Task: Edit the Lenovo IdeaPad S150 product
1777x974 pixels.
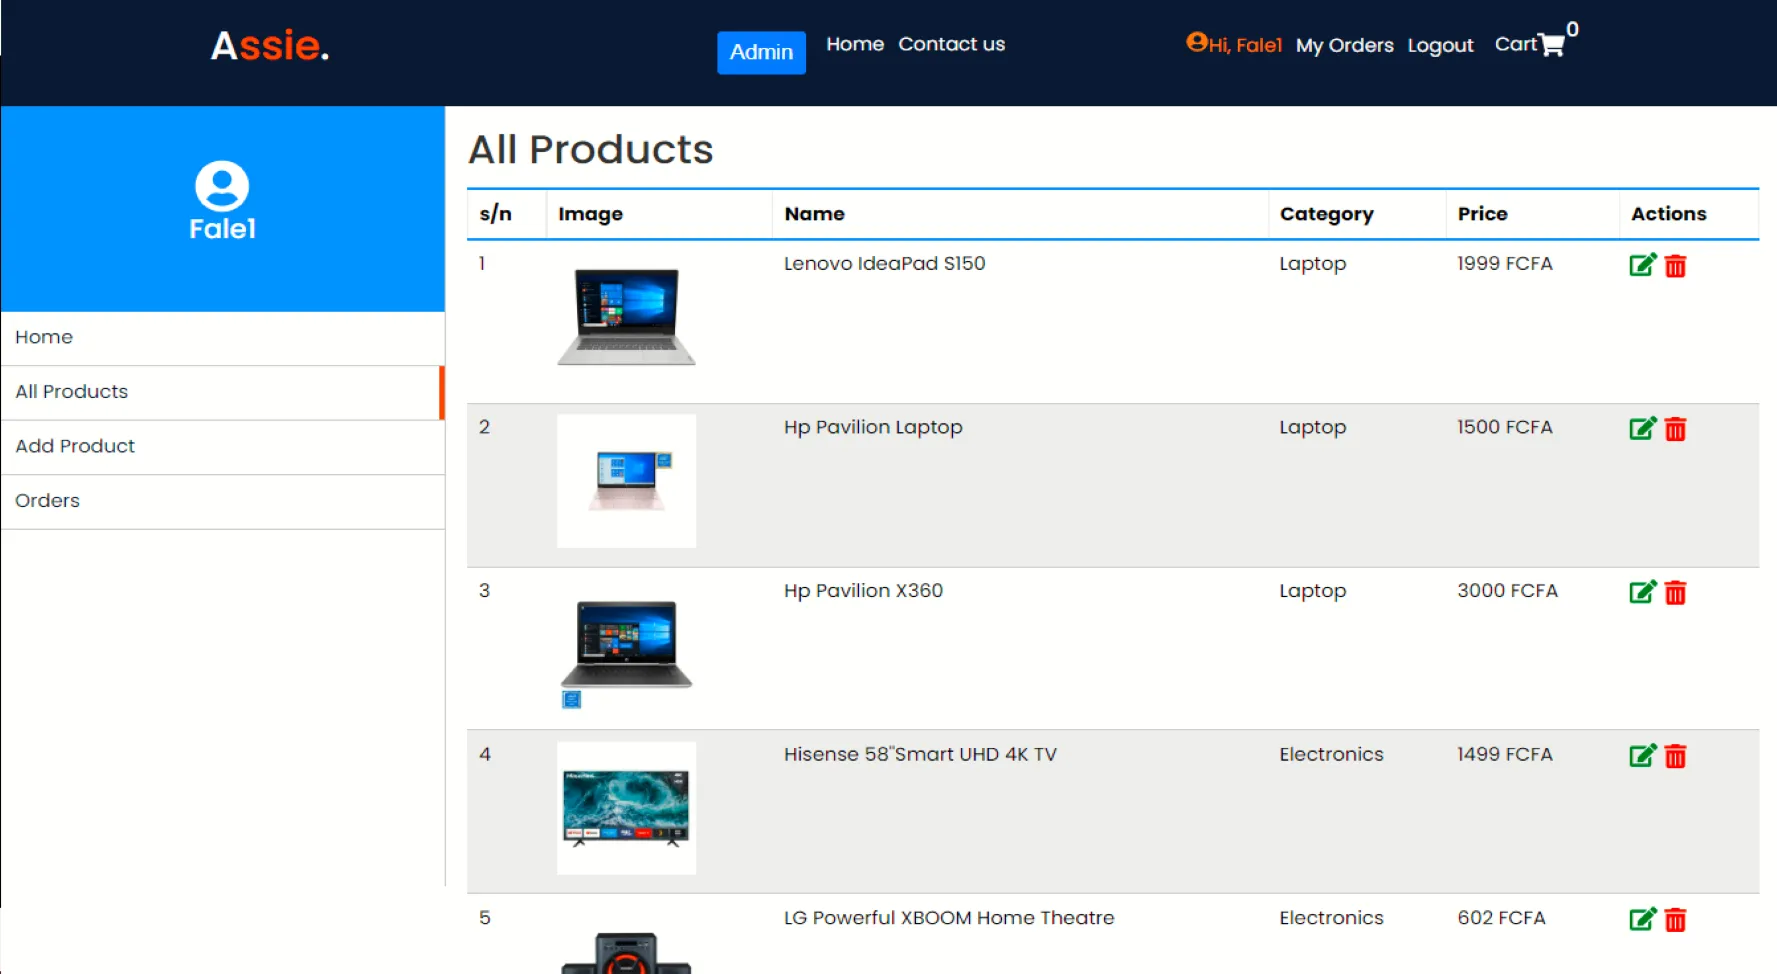Action: pos(1643,265)
